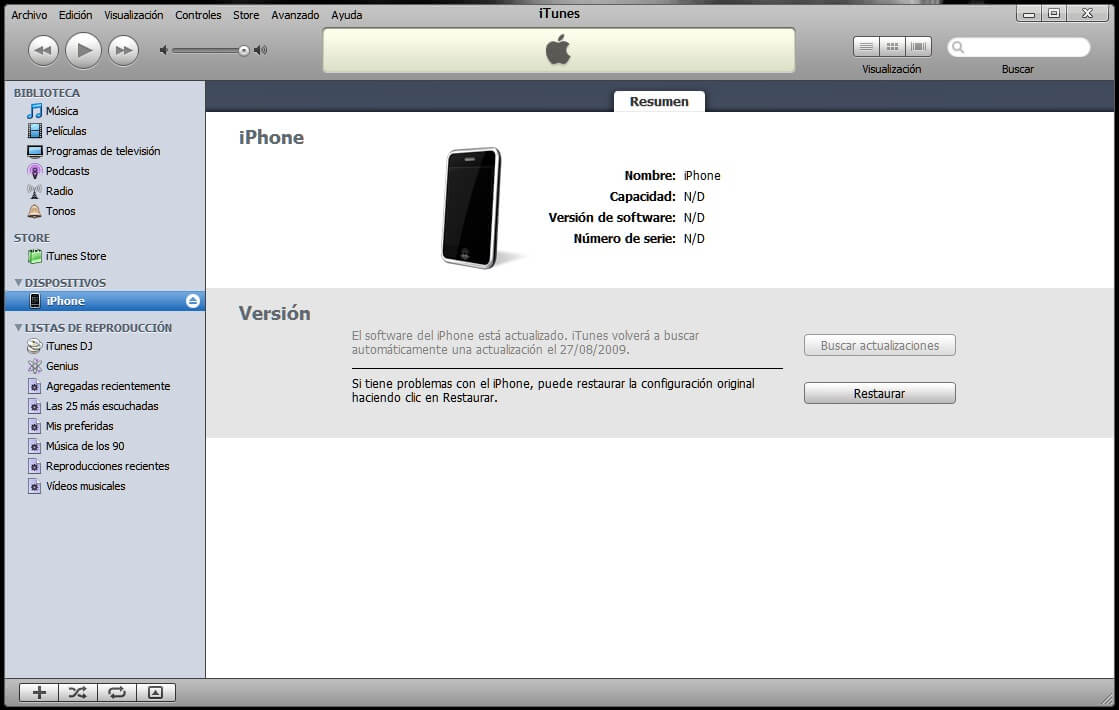
Task: Open the Controles menu
Action: pos(198,15)
